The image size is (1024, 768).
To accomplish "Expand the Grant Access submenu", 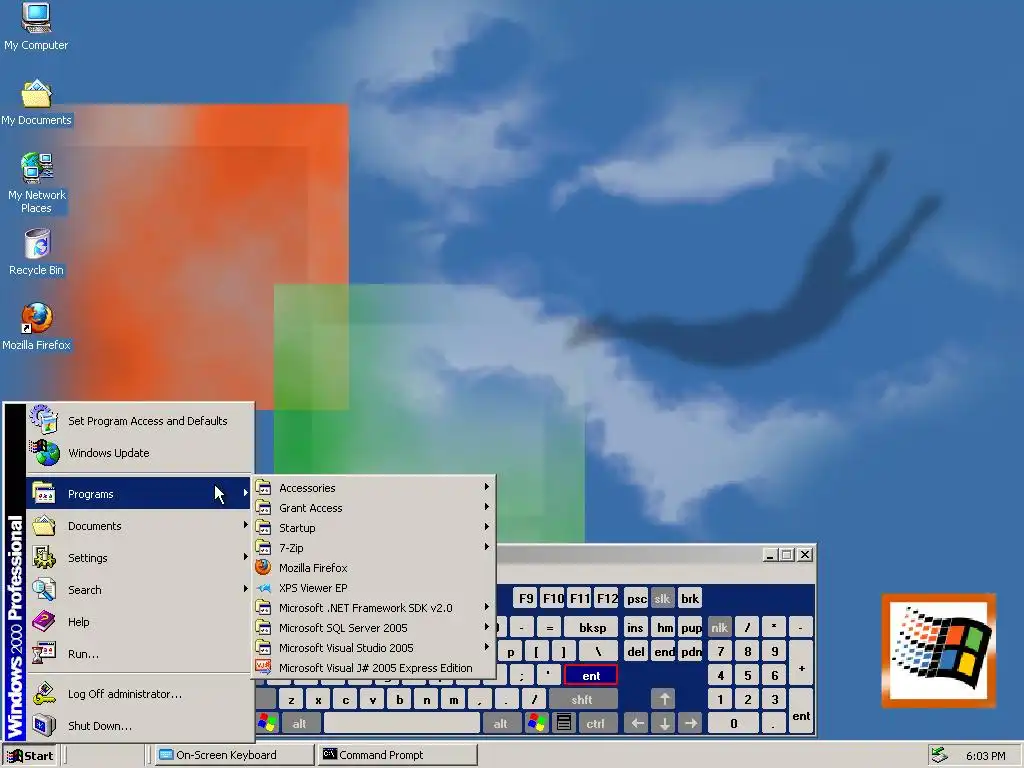I will pyautogui.click(x=375, y=507).
